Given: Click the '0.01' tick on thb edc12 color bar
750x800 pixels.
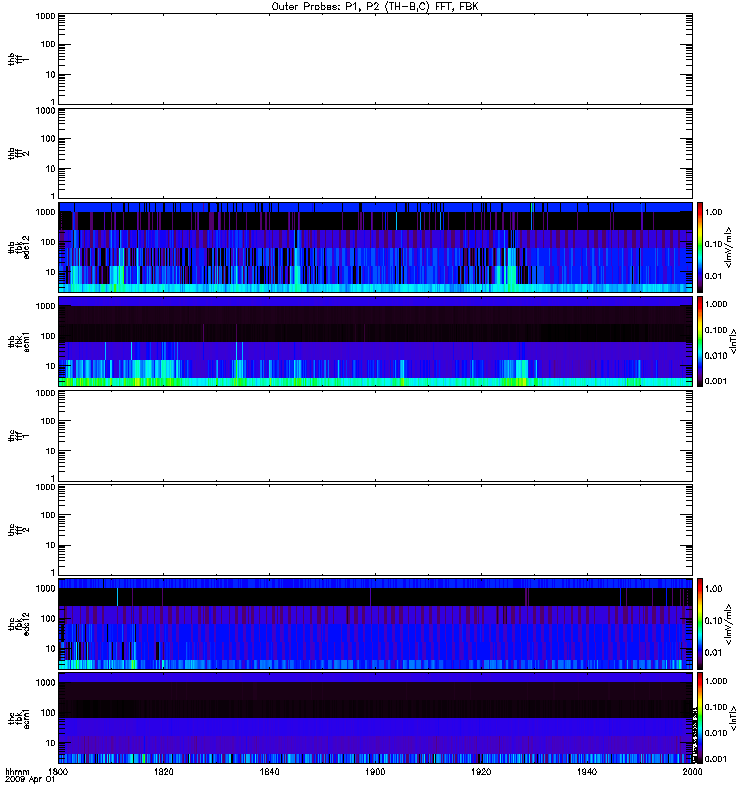Looking at the screenshot, I should point(713,276).
